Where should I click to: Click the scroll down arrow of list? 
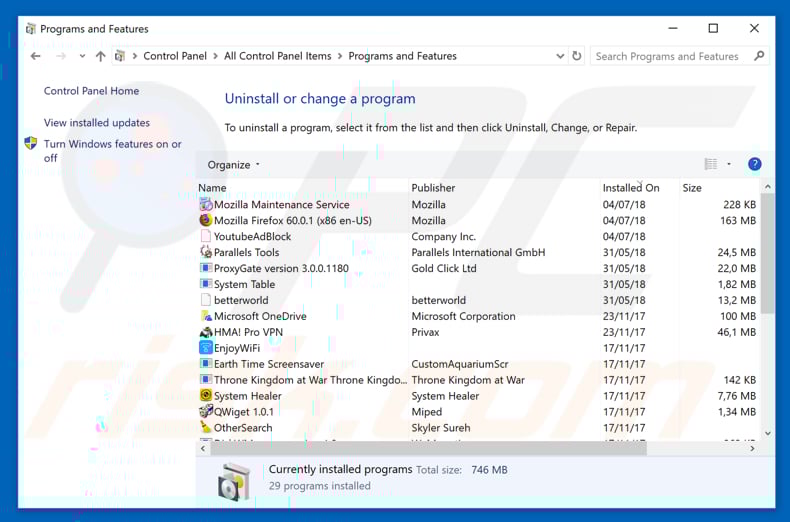tap(767, 433)
